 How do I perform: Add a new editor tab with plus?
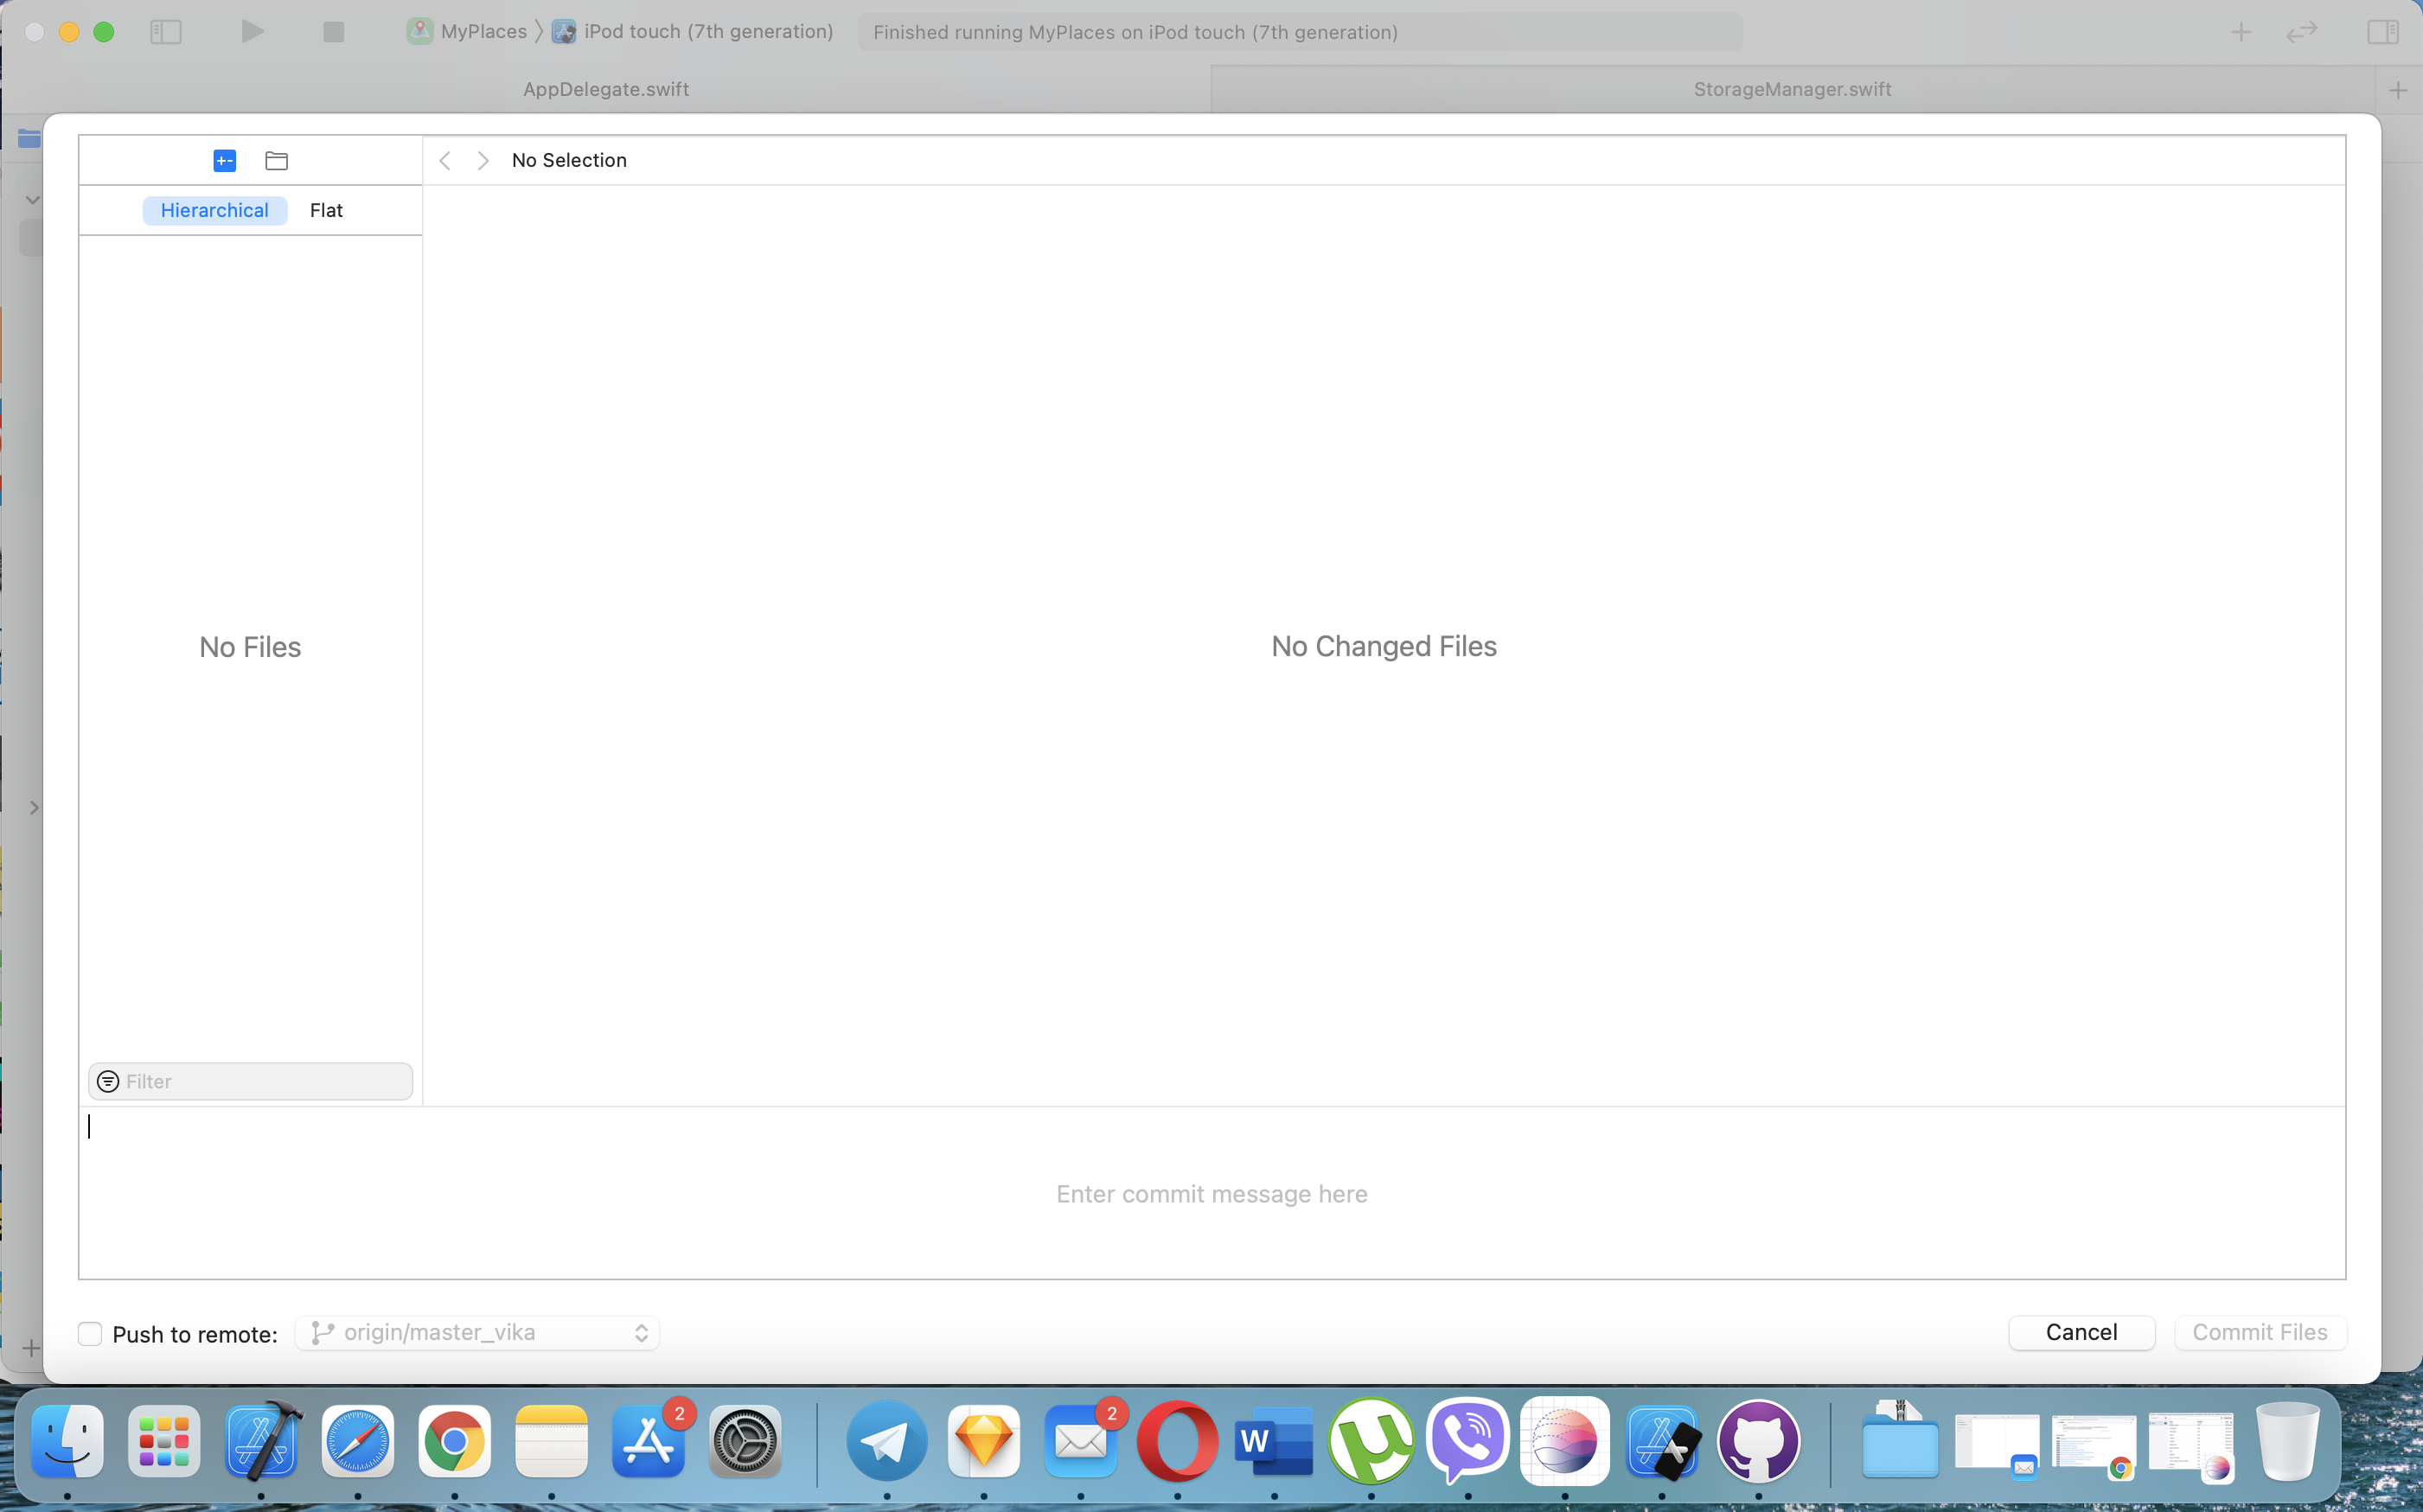point(2398,90)
